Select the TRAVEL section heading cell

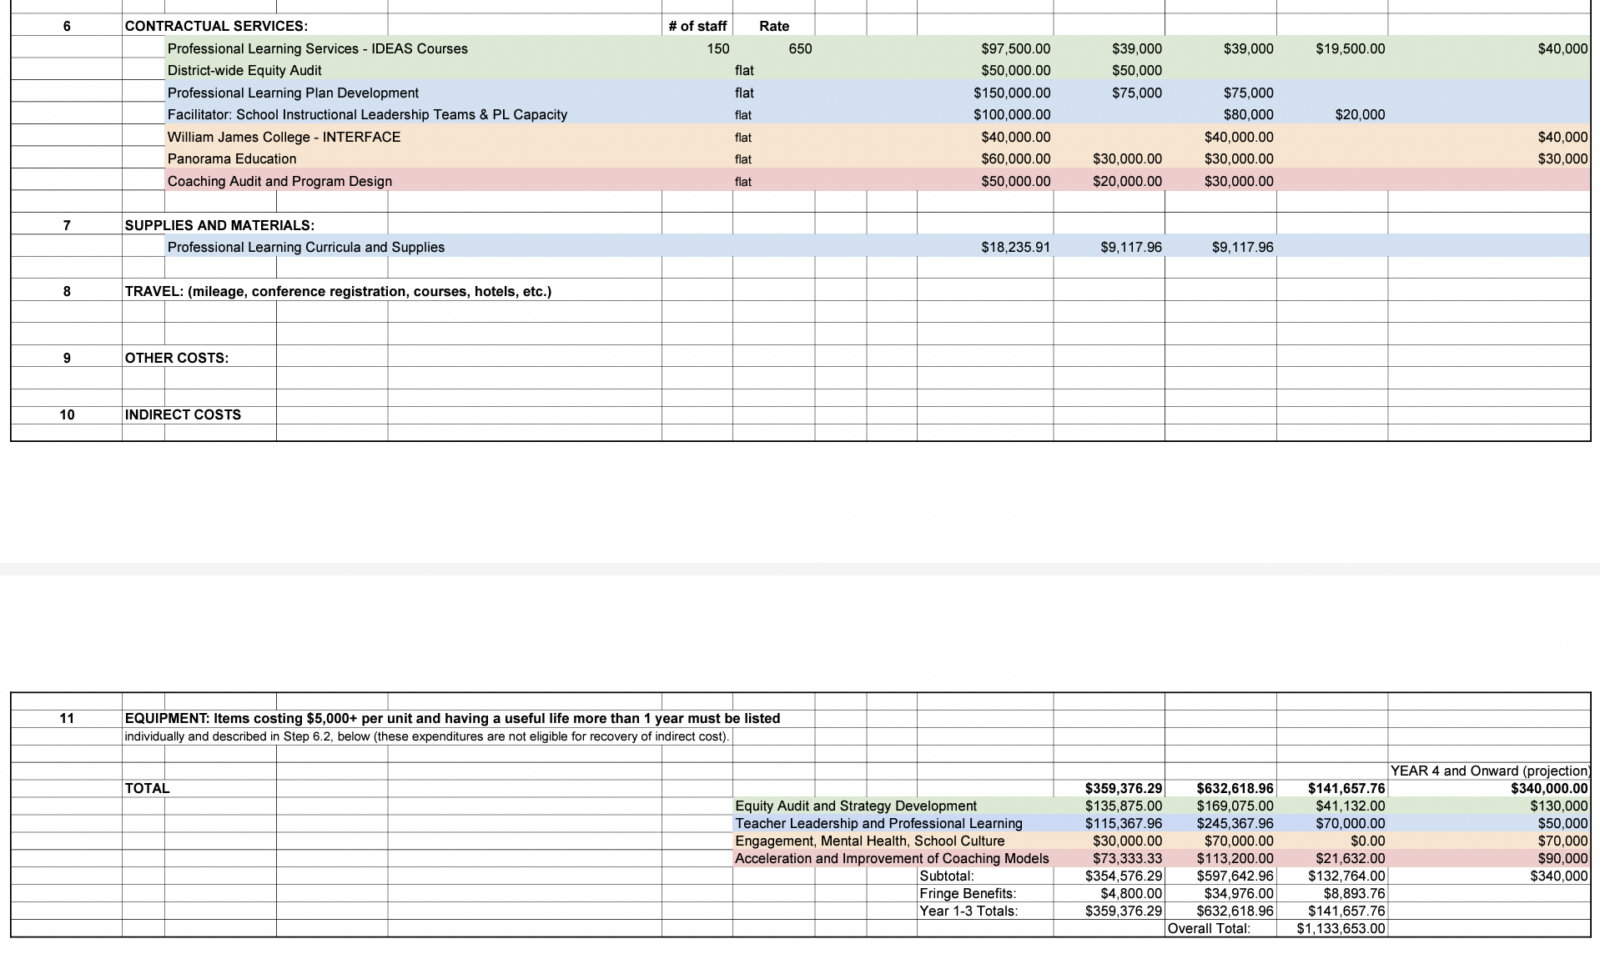[x=337, y=292]
